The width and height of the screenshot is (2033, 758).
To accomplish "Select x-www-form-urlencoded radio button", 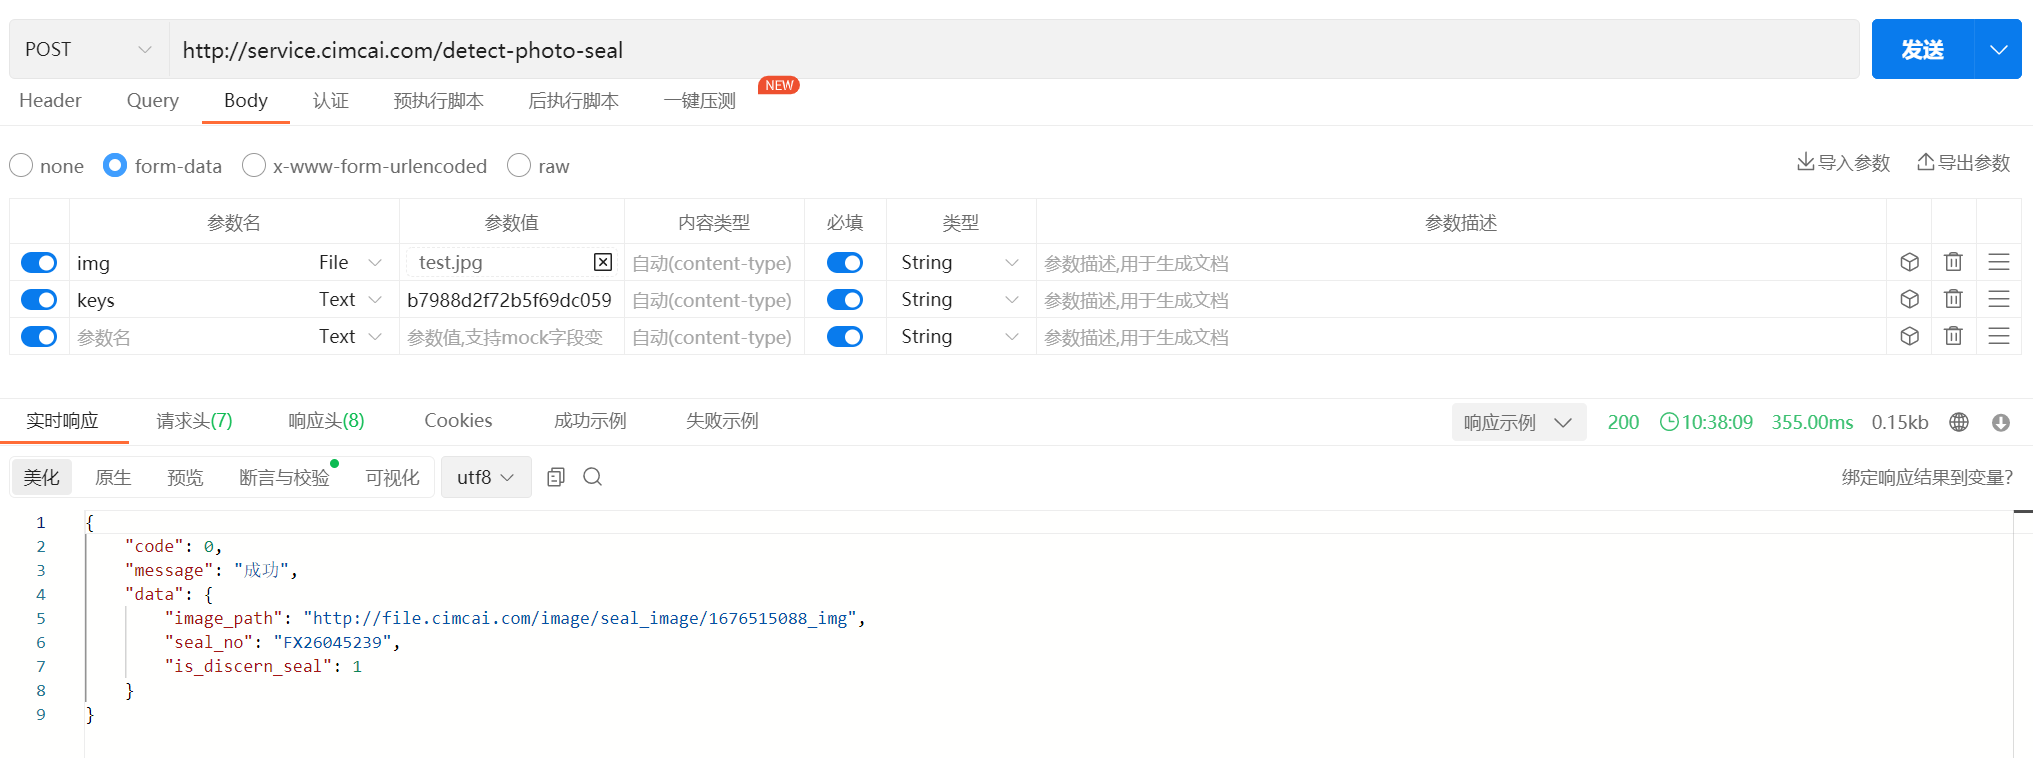I will pyautogui.click(x=254, y=165).
